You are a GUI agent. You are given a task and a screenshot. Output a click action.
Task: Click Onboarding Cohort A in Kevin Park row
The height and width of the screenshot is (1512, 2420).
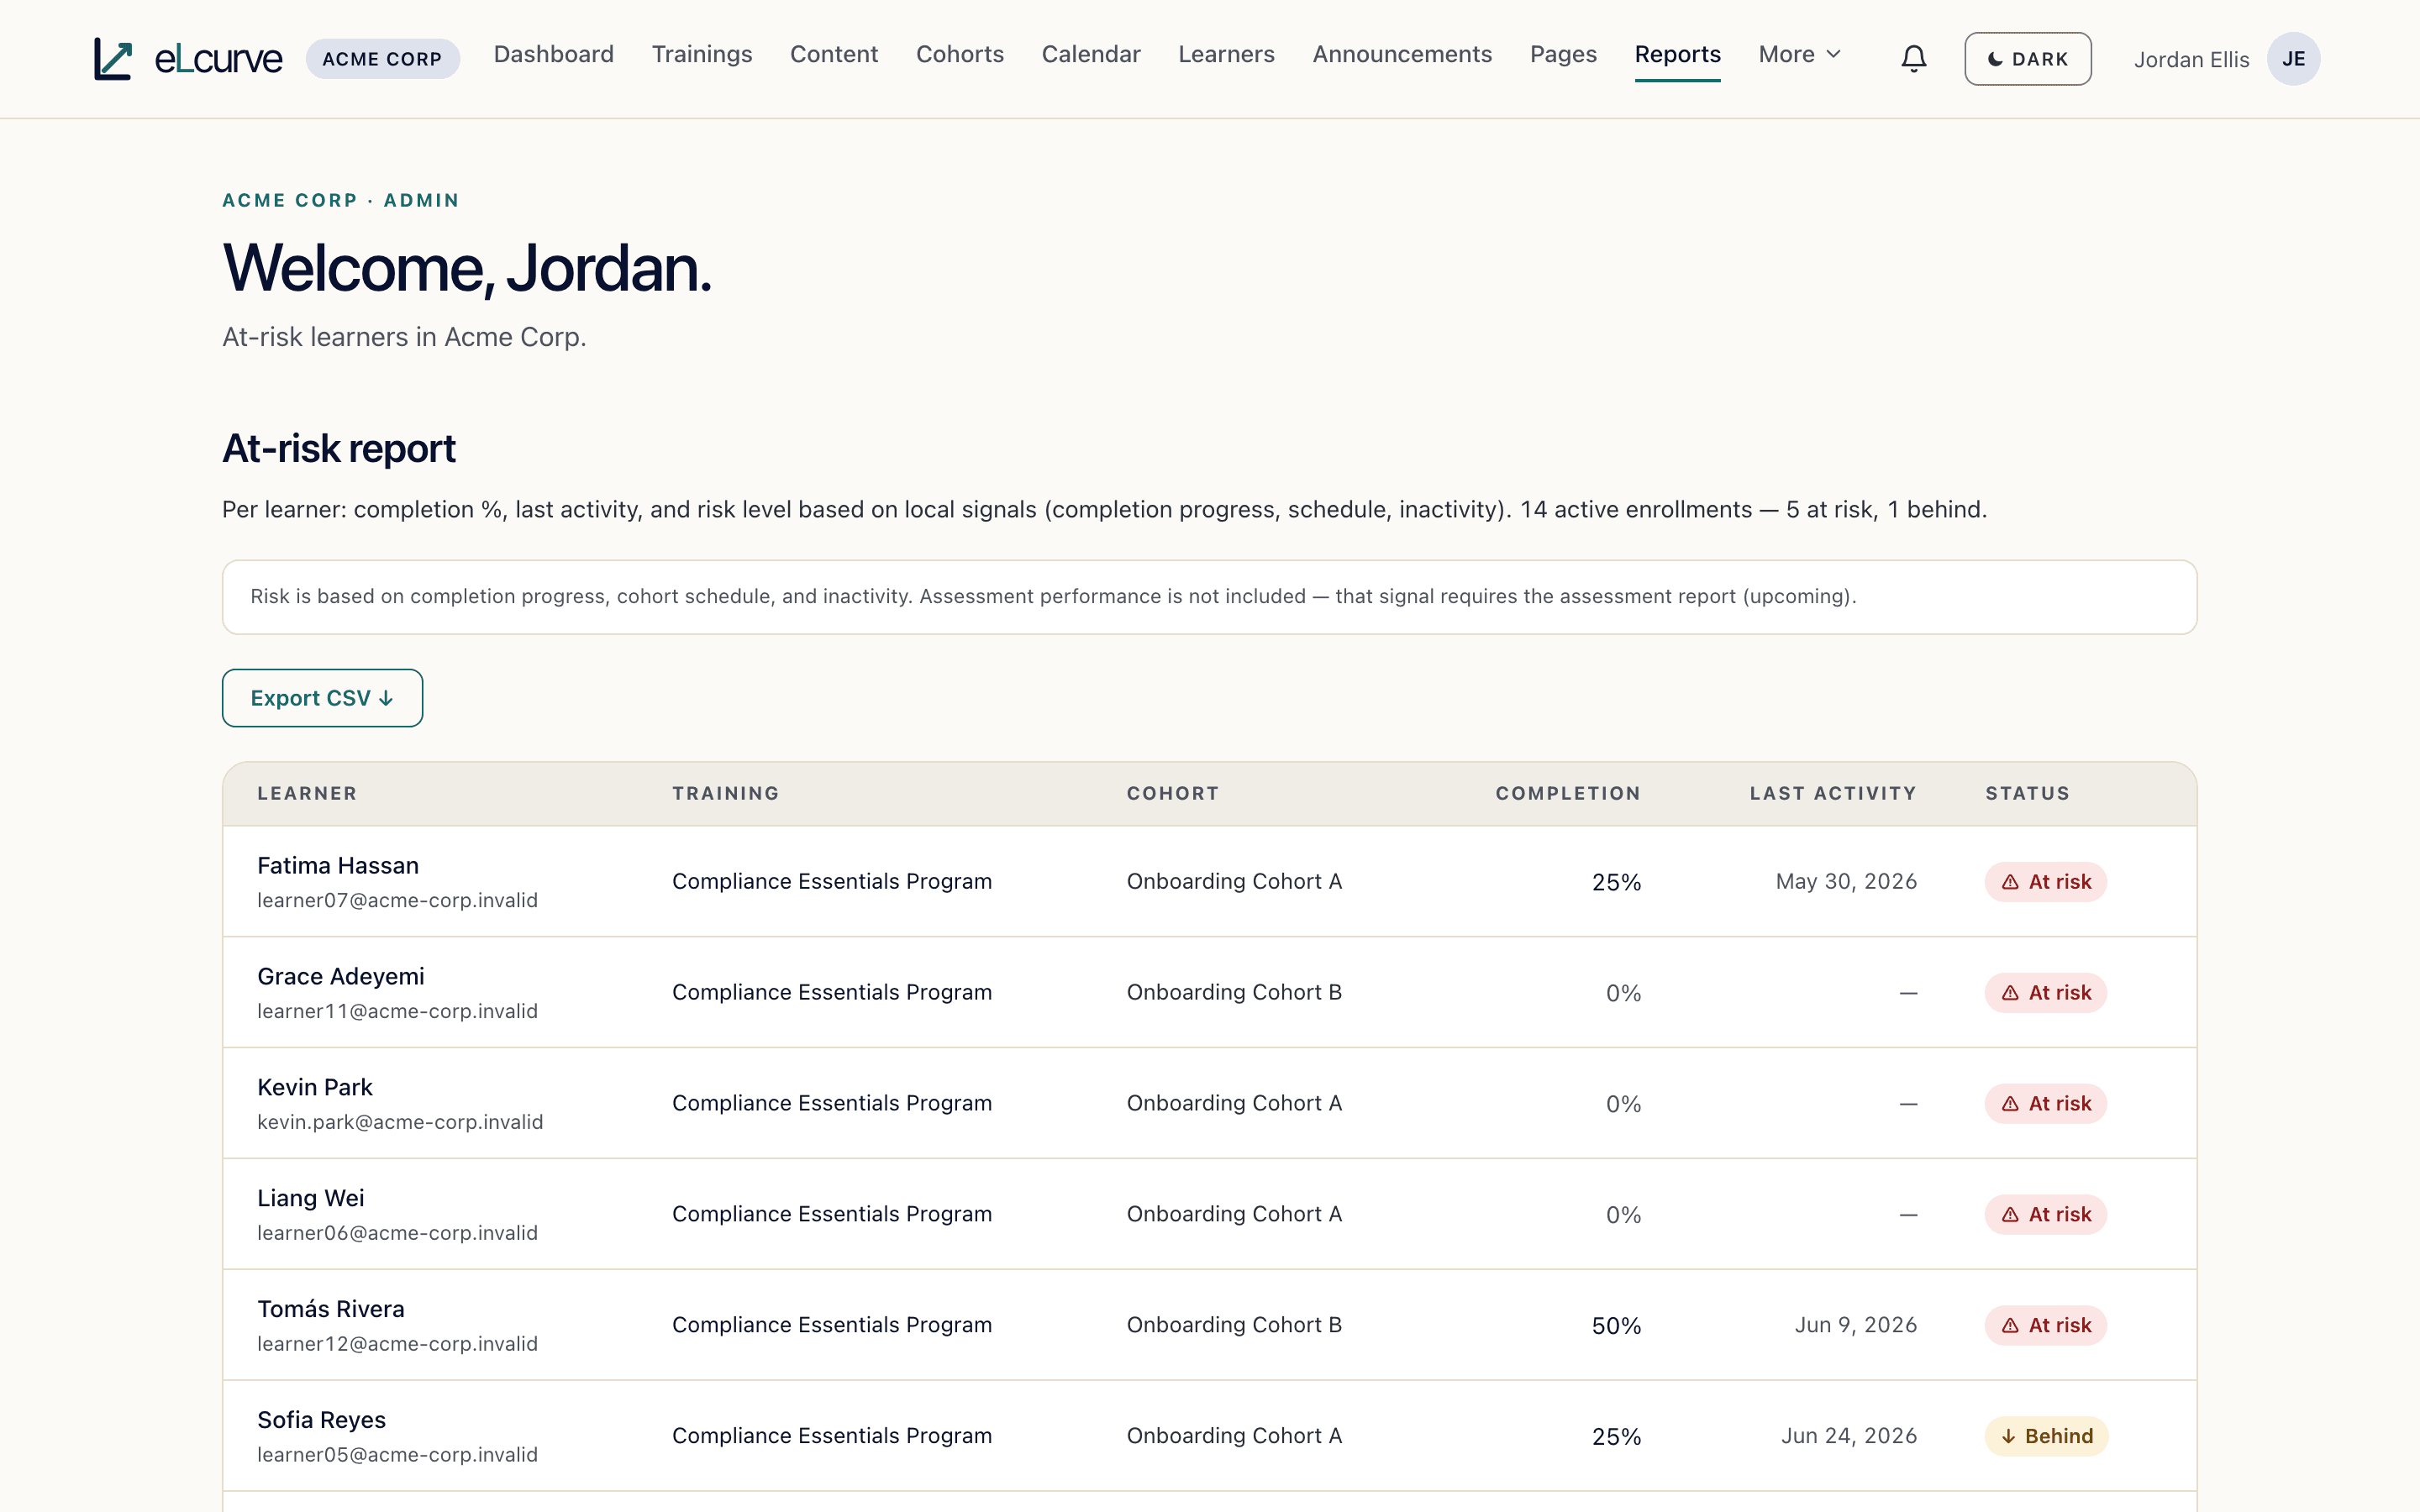click(x=1234, y=1103)
